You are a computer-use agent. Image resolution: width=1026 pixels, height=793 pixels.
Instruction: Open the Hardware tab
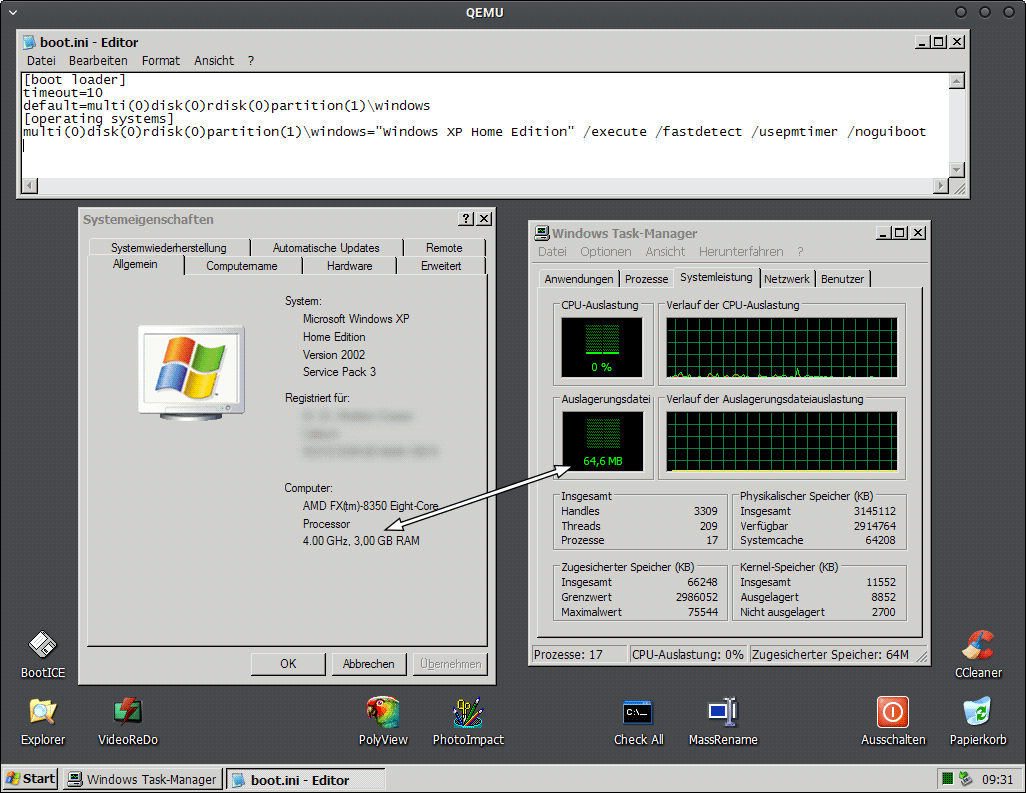(349, 266)
